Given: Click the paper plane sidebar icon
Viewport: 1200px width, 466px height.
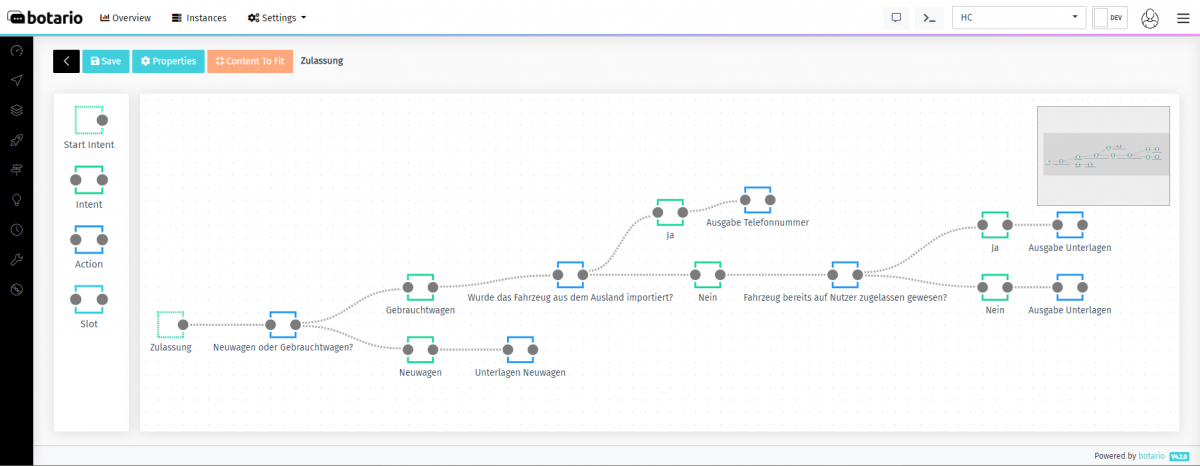Looking at the screenshot, I should click(17, 81).
